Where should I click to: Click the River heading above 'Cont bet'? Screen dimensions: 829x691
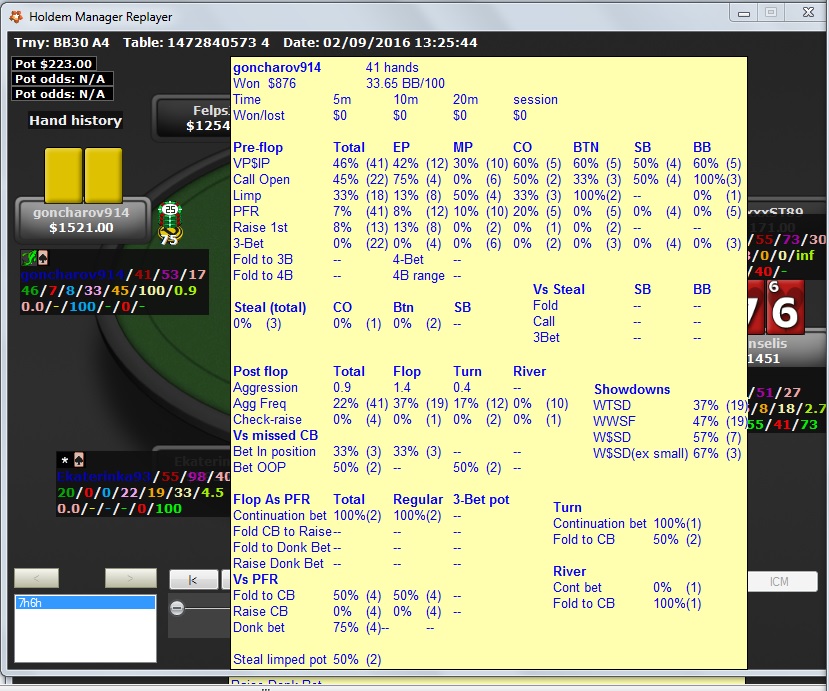[x=569, y=572]
